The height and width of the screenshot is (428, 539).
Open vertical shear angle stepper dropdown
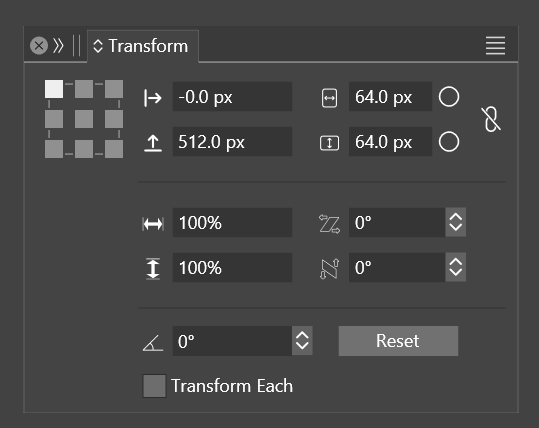[455, 267]
